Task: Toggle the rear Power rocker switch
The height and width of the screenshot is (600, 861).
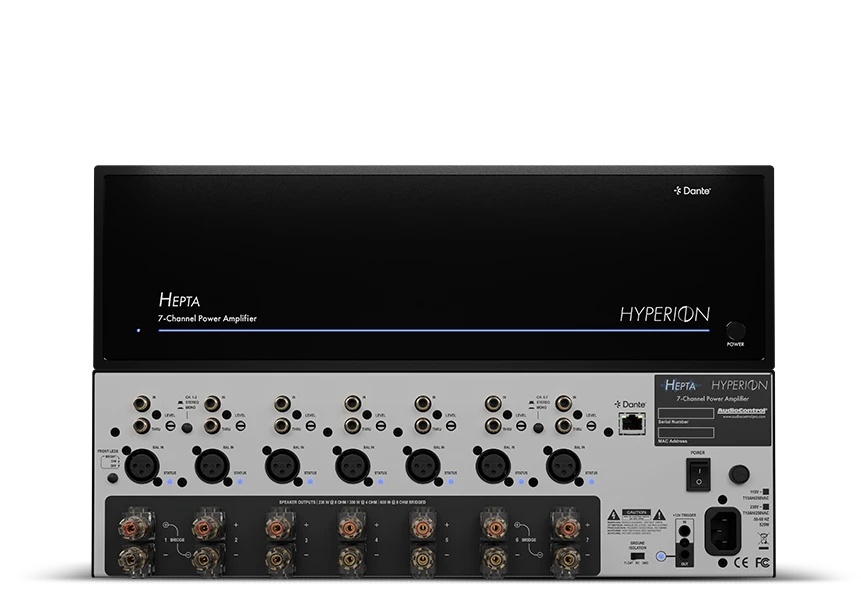Action: coord(698,475)
